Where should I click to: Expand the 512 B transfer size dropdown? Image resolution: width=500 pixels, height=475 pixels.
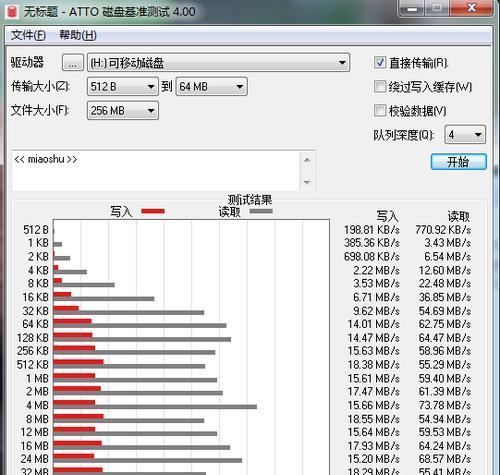(123, 87)
